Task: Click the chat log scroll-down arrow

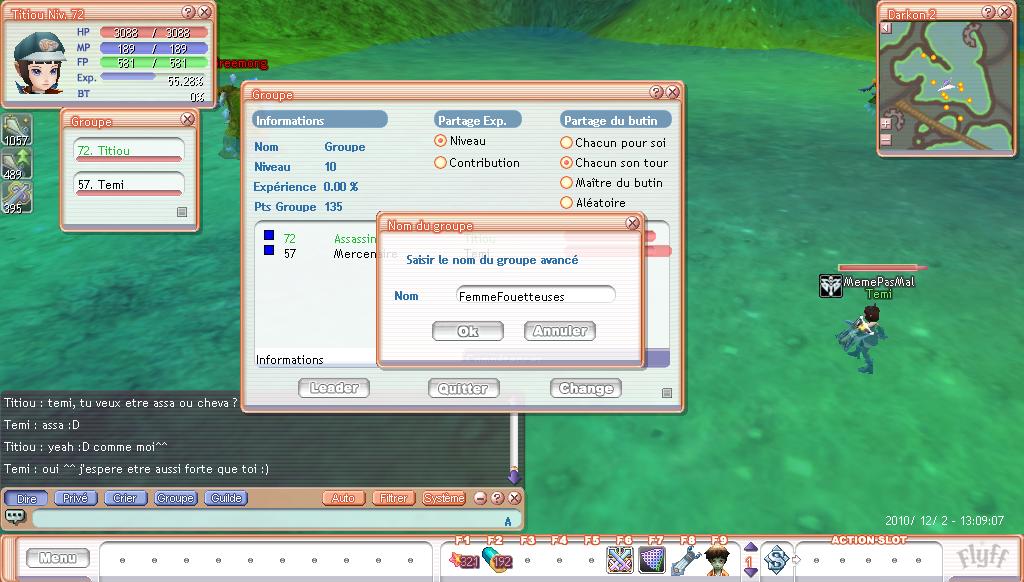Action: click(x=514, y=476)
